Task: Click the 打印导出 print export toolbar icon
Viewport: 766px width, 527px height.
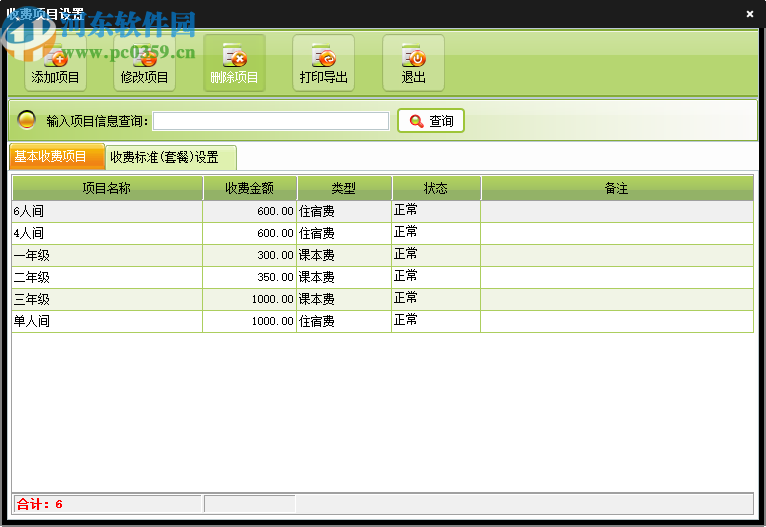Action: [x=323, y=63]
